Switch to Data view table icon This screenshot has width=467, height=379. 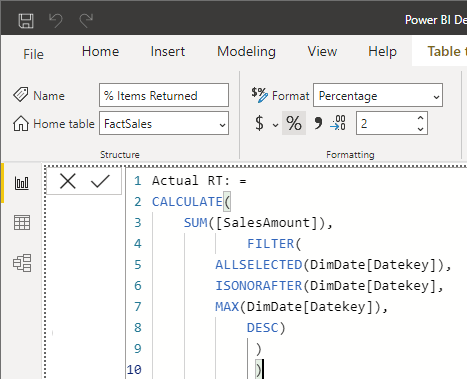(22, 223)
